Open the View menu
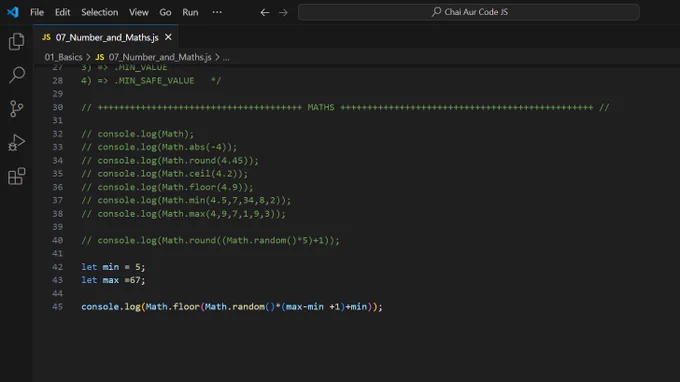The height and width of the screenshot is (382, 680). pos(139,12)
